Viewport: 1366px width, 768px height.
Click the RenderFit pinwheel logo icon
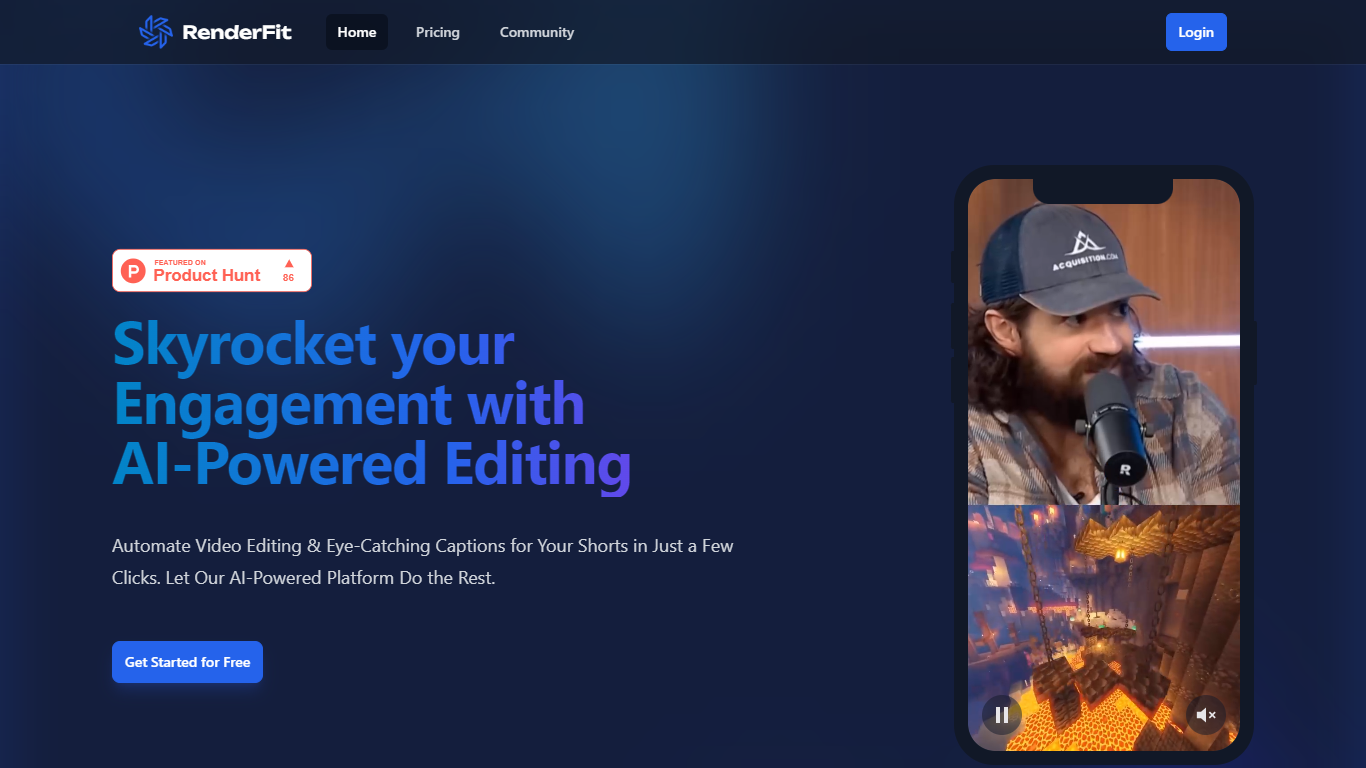tap(155, 32)
